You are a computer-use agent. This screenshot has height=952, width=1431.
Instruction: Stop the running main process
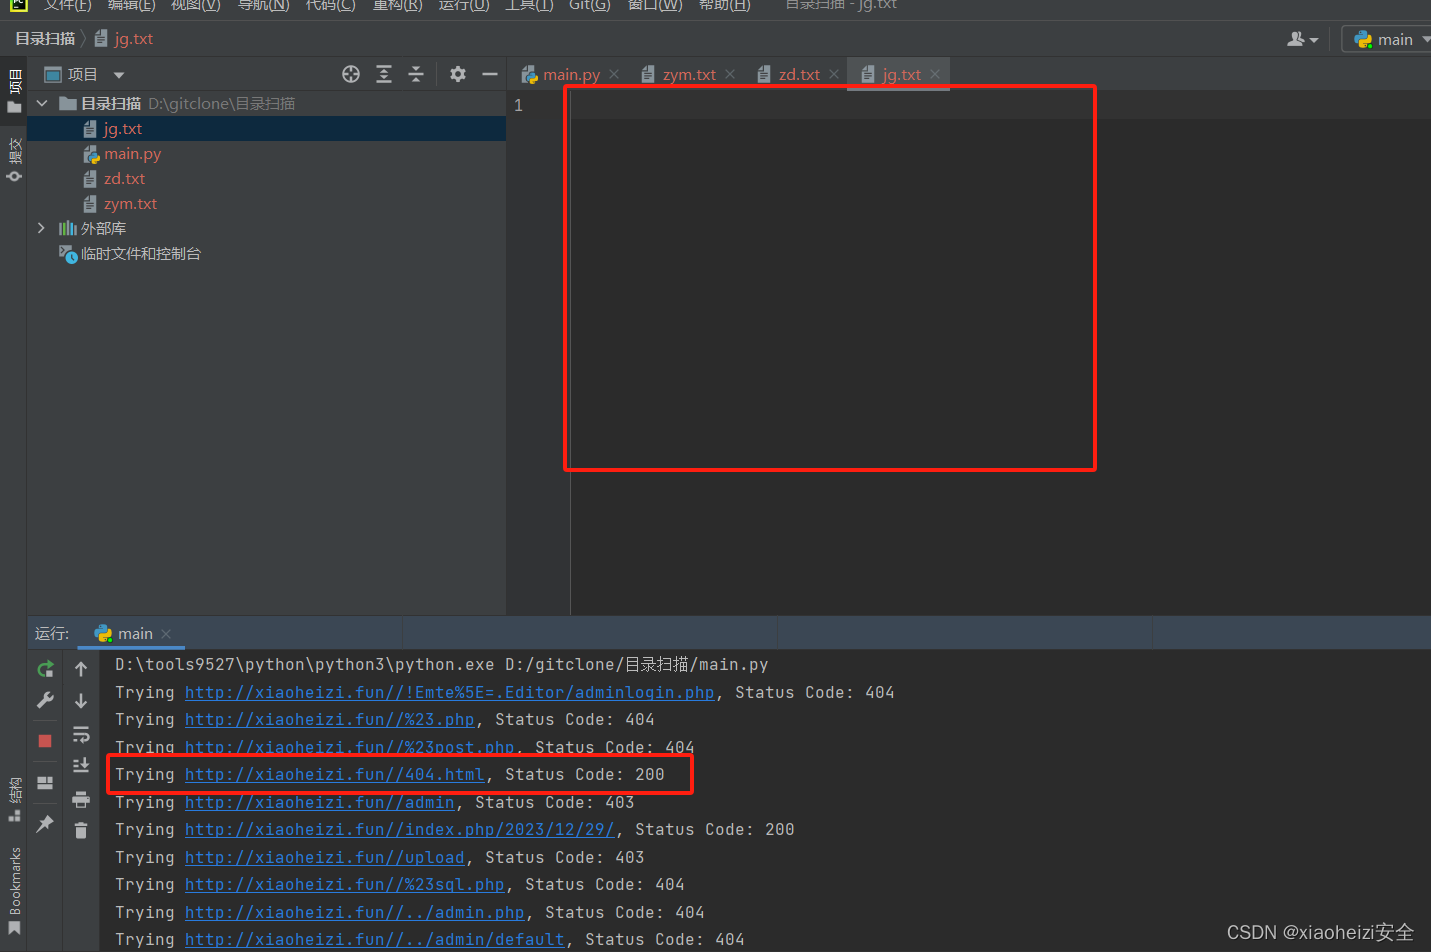[45, 741]
